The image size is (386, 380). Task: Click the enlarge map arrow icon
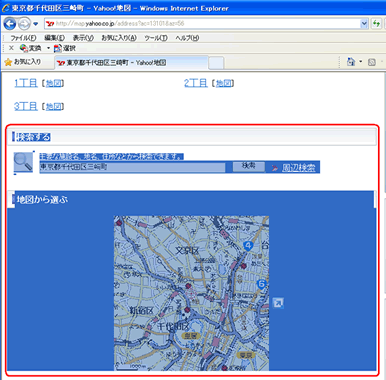pyautogui.click(x=278, y=303)
